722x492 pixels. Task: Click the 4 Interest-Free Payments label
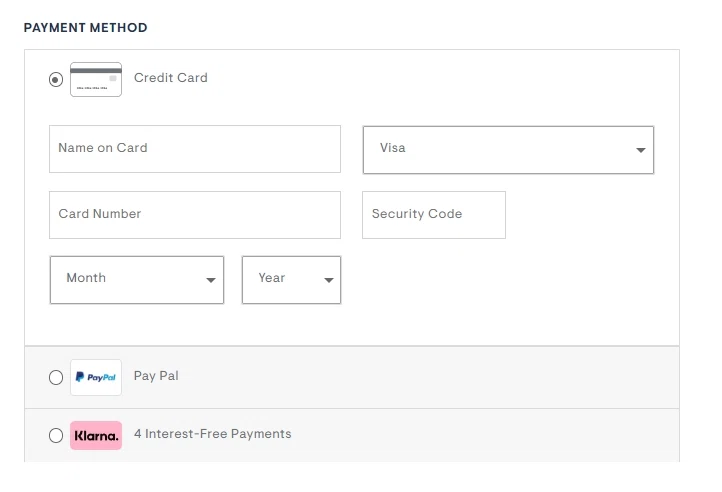pyautogui.click(x=213, y=434)
